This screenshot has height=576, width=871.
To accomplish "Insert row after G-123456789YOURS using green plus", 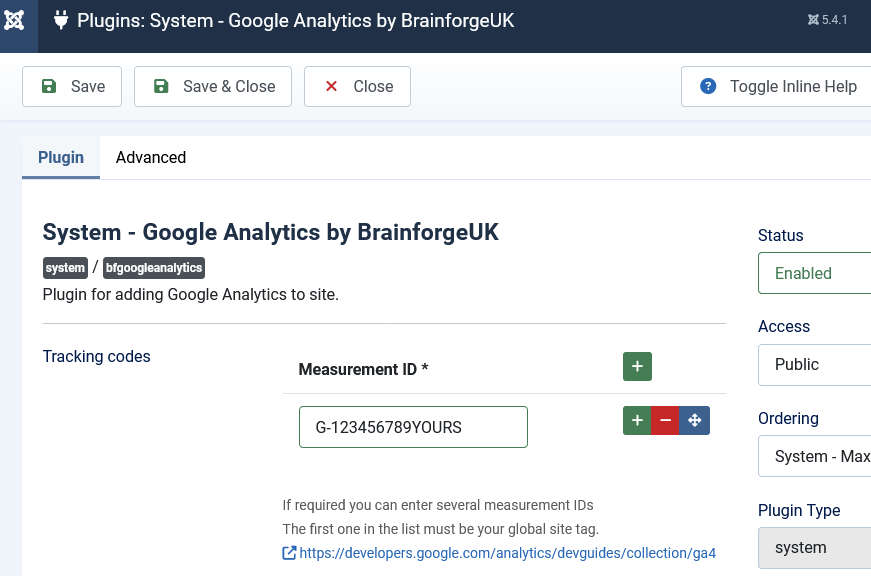I will [637, 421].
